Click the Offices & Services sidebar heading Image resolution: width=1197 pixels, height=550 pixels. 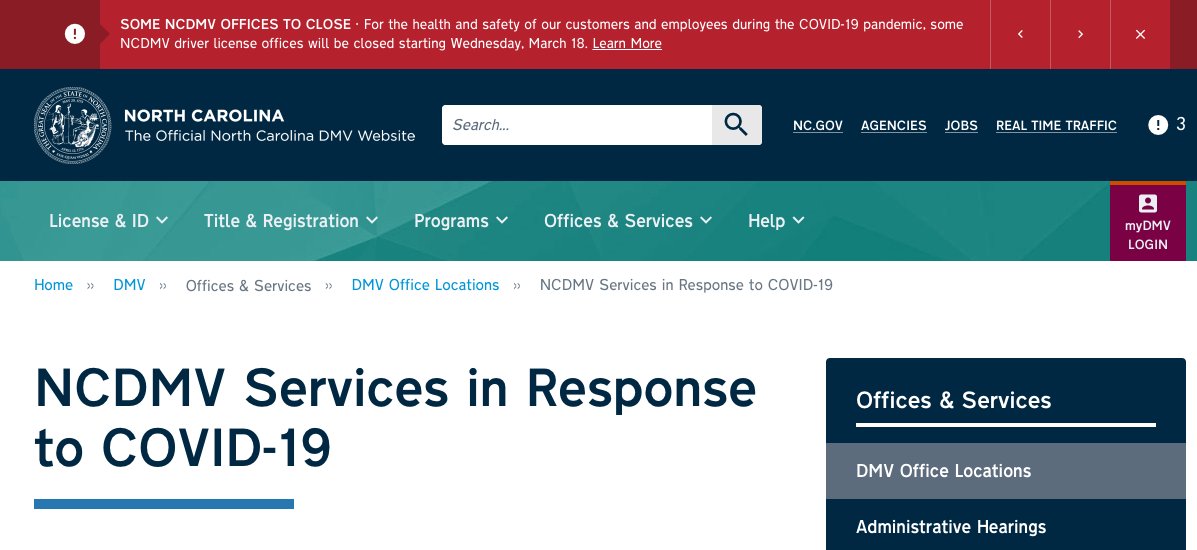coord(953,400)
